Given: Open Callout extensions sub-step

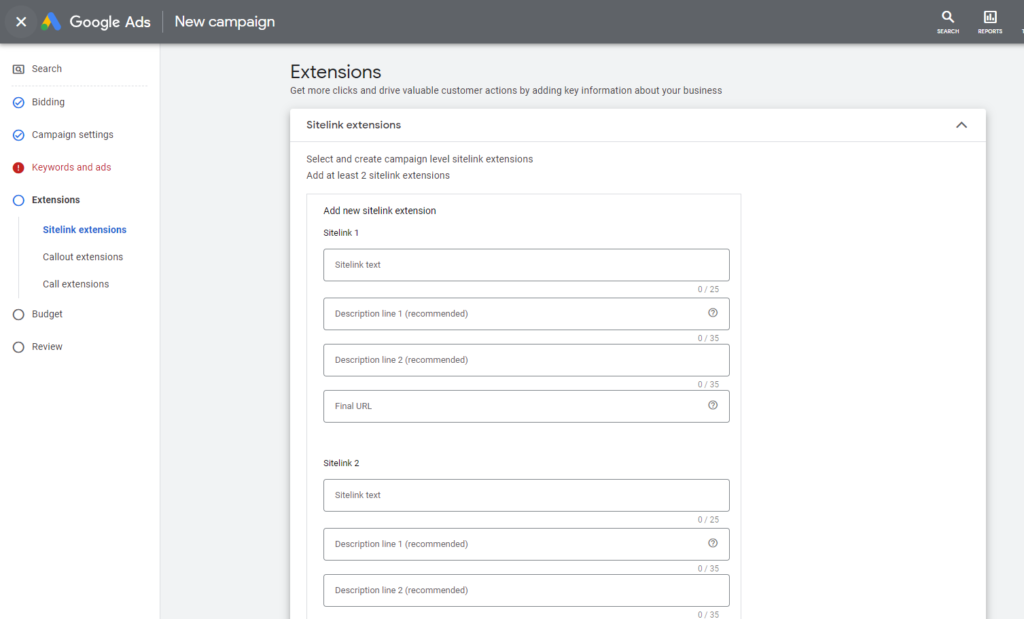Looking at the screenshot, I should 83,257.
